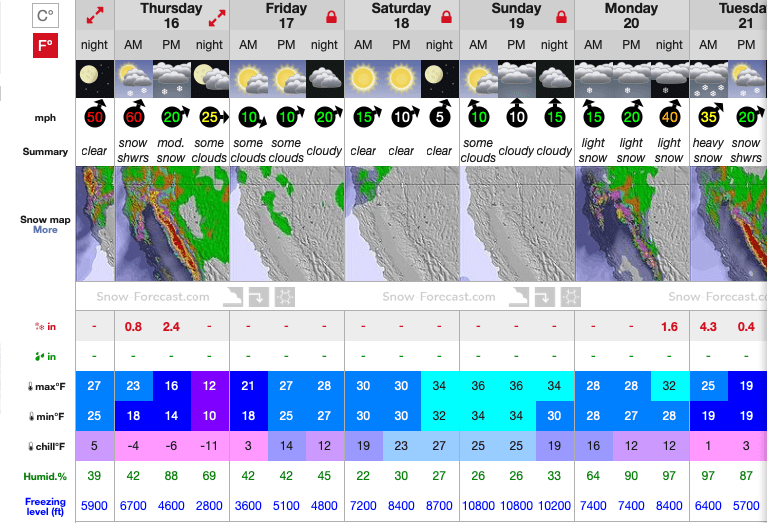Image resolution: width=768 pixels, height=523 pixels.
Task: Click the 8700 freezing level value
Action: pos(439,506)
